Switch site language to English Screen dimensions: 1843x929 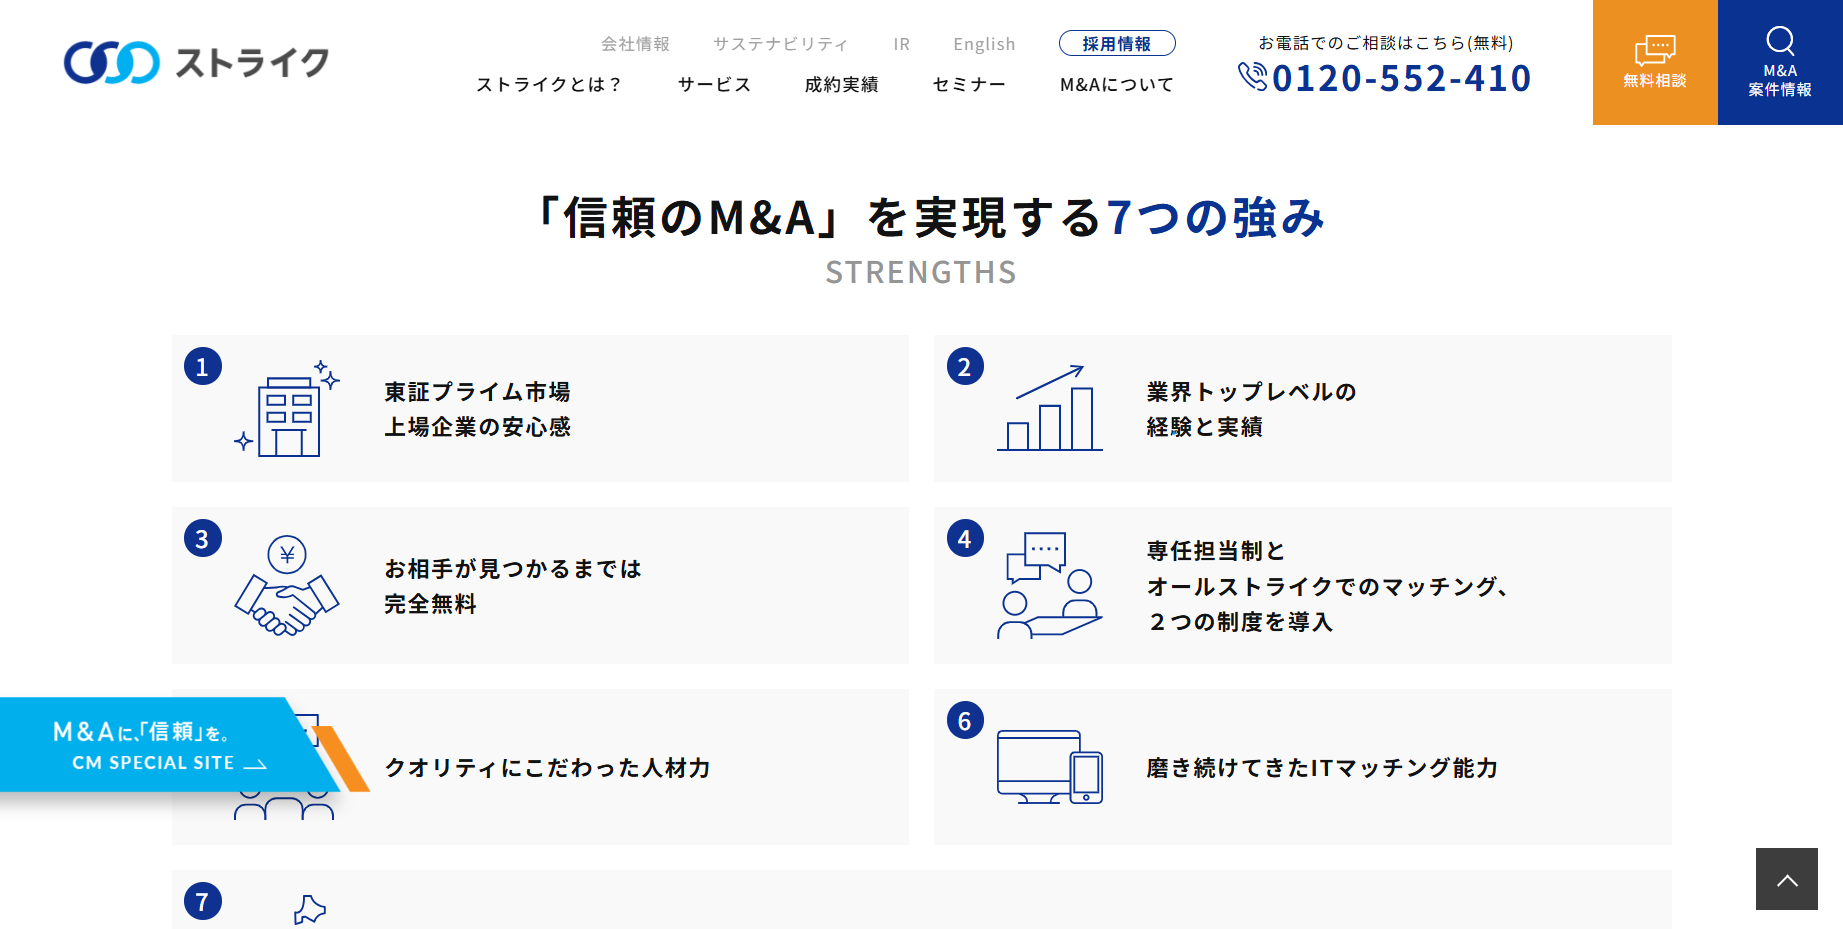(x=983, y=44)
